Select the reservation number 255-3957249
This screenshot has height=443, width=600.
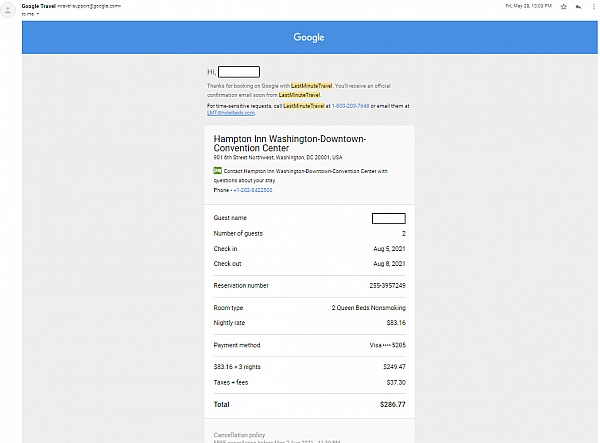point(387,285)
